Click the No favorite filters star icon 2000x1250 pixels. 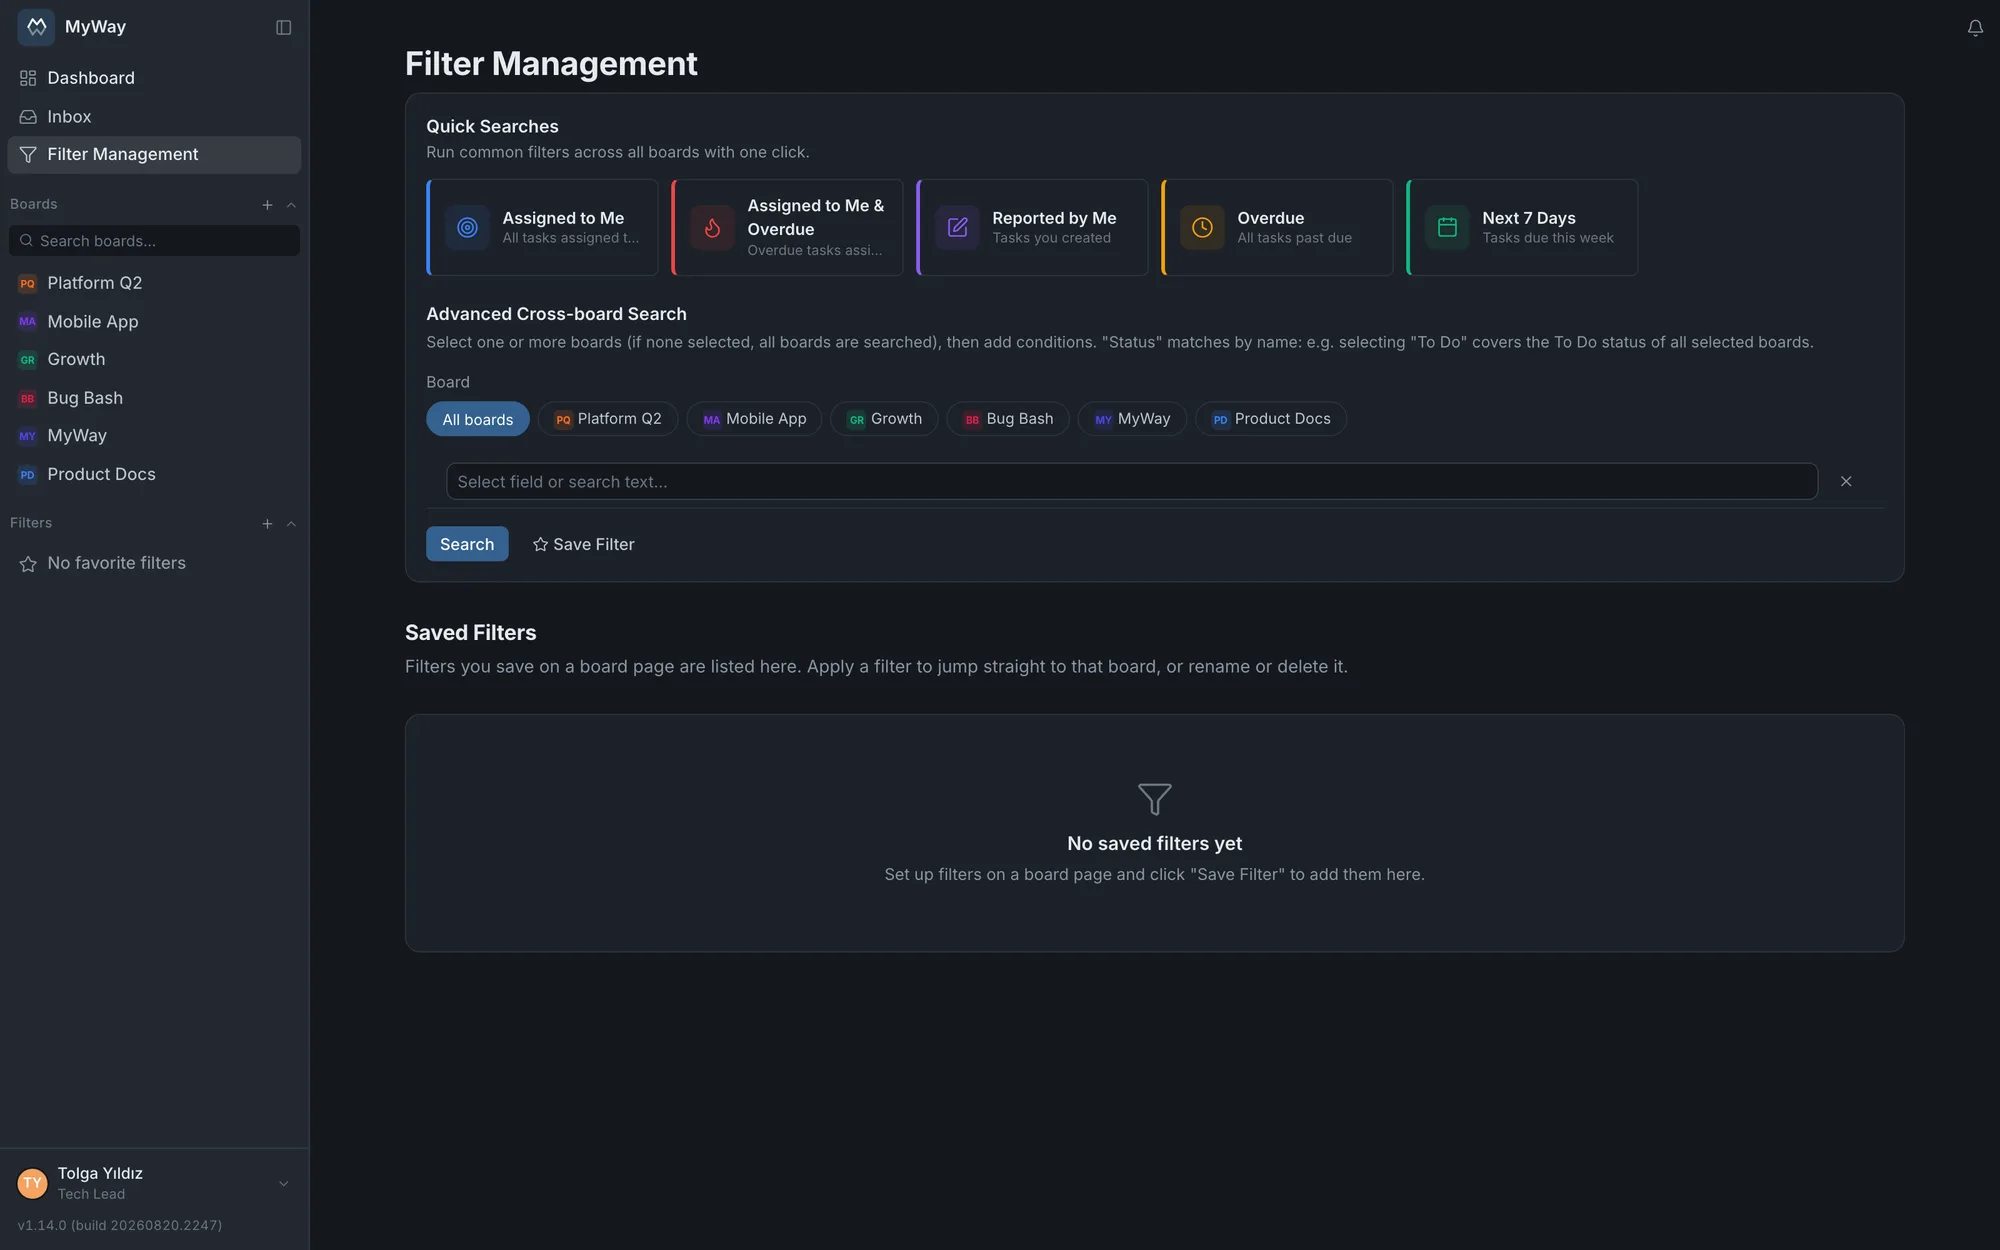(28, 564)
